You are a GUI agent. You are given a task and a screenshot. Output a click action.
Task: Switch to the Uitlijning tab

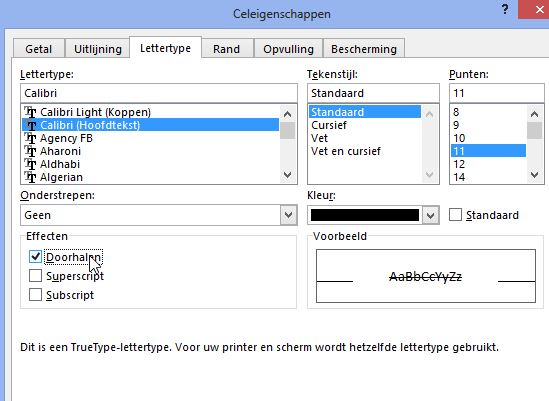click(x=98, y=49)
